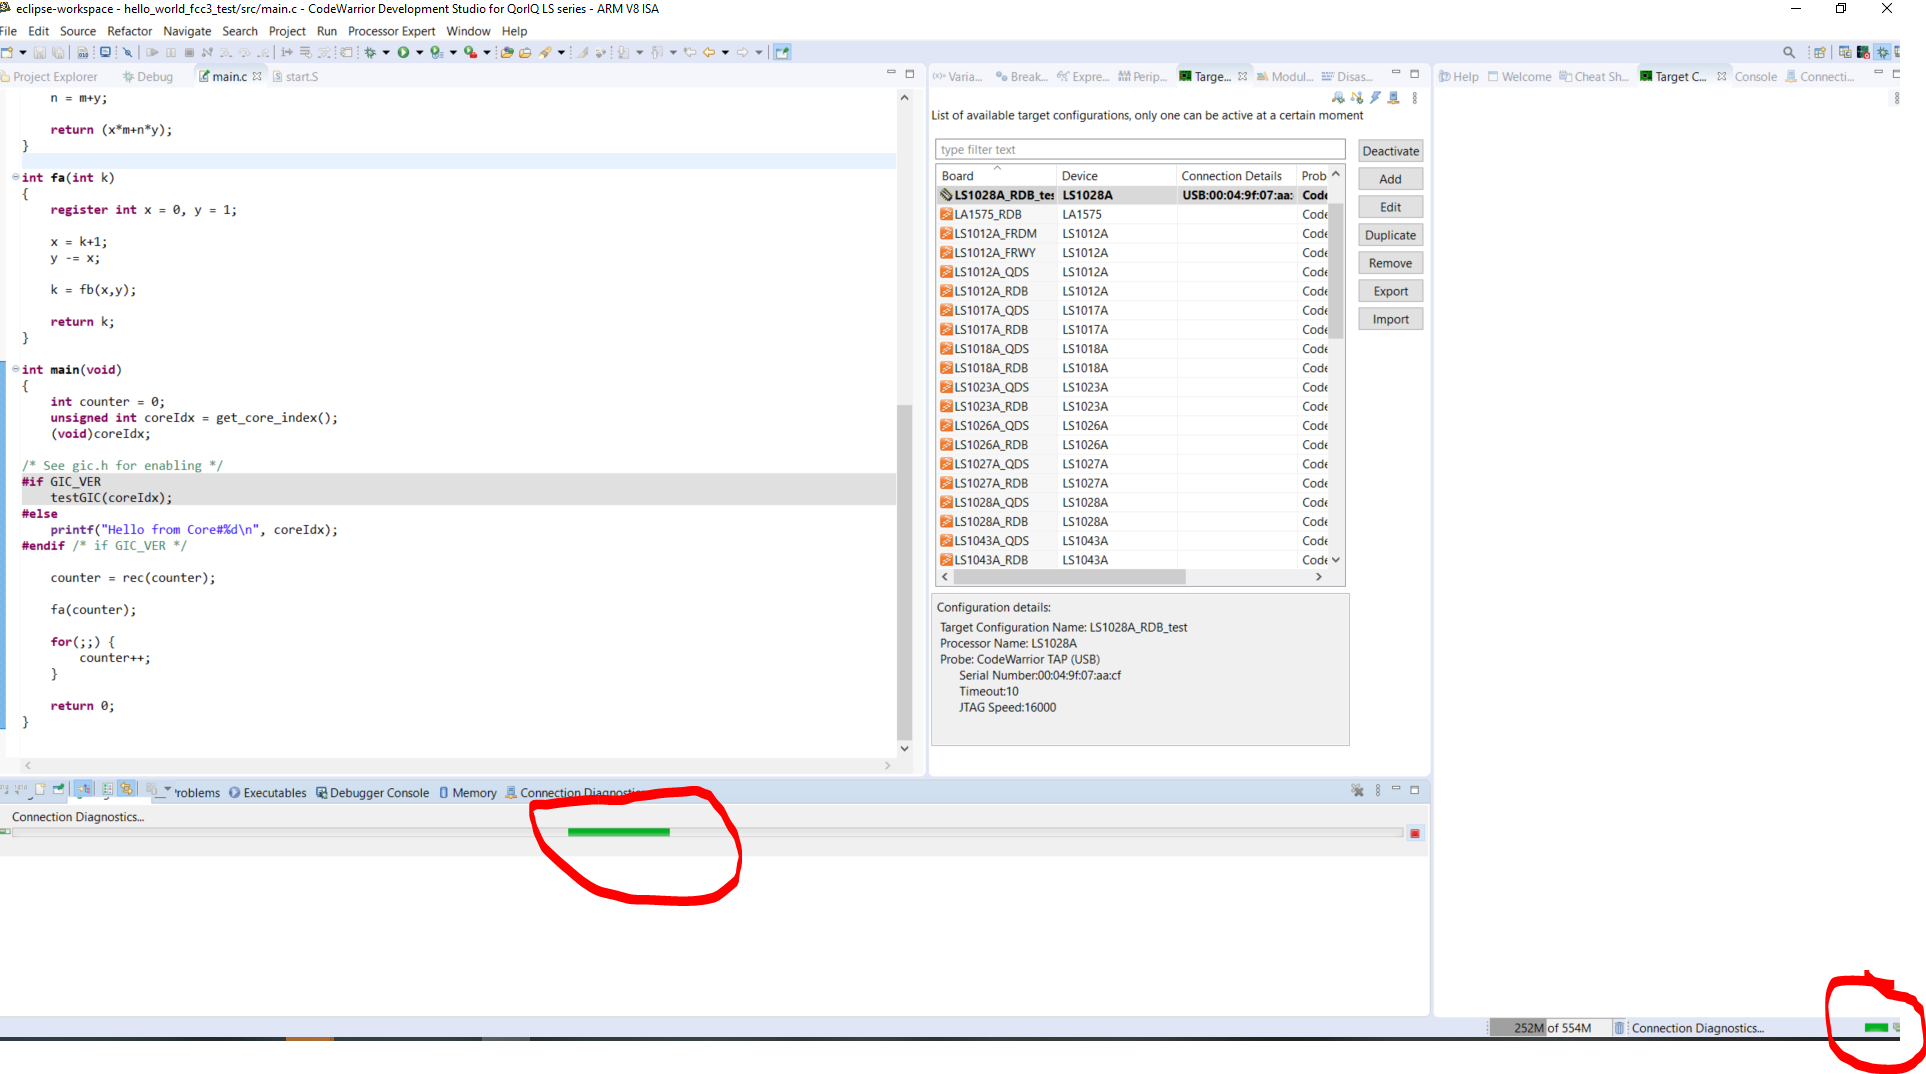Click Deactivate in the Target Configurations panel
The height and width of the screenshot is (1074, 1926).
[x=1389, y=150]
